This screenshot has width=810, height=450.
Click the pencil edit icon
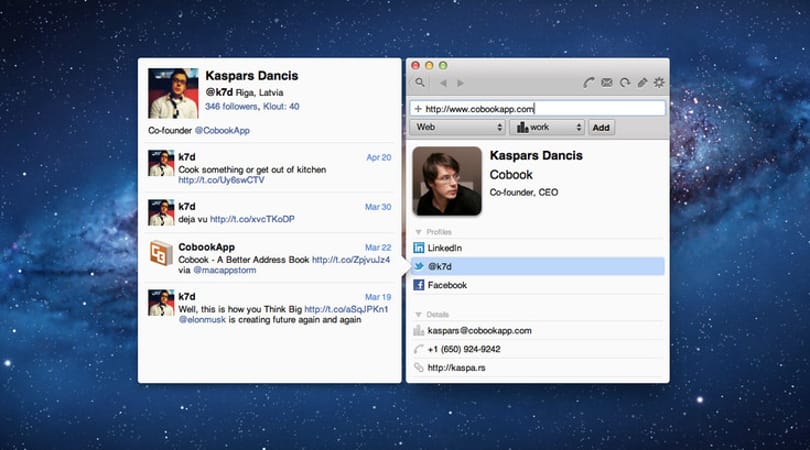click(642, 83)
